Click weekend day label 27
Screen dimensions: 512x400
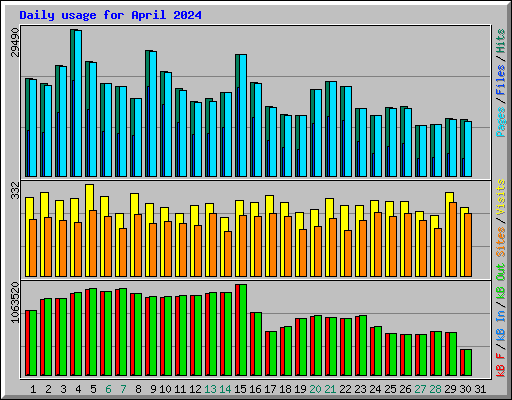pyautogui.click(x=420, y=389)
